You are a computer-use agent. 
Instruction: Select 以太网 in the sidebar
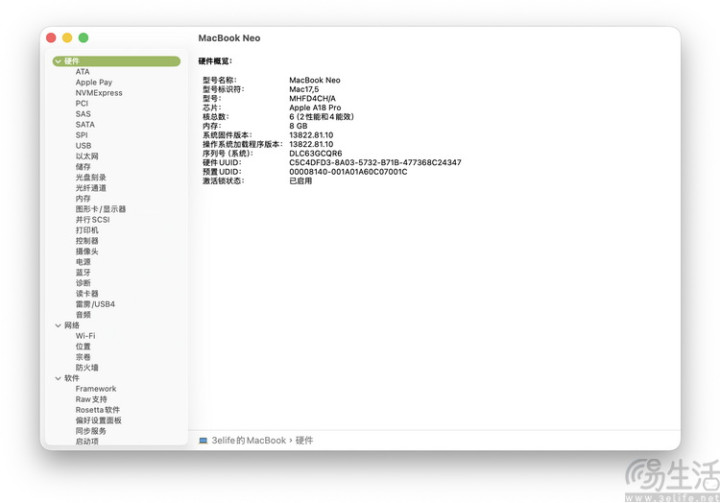tap(87, 156)
